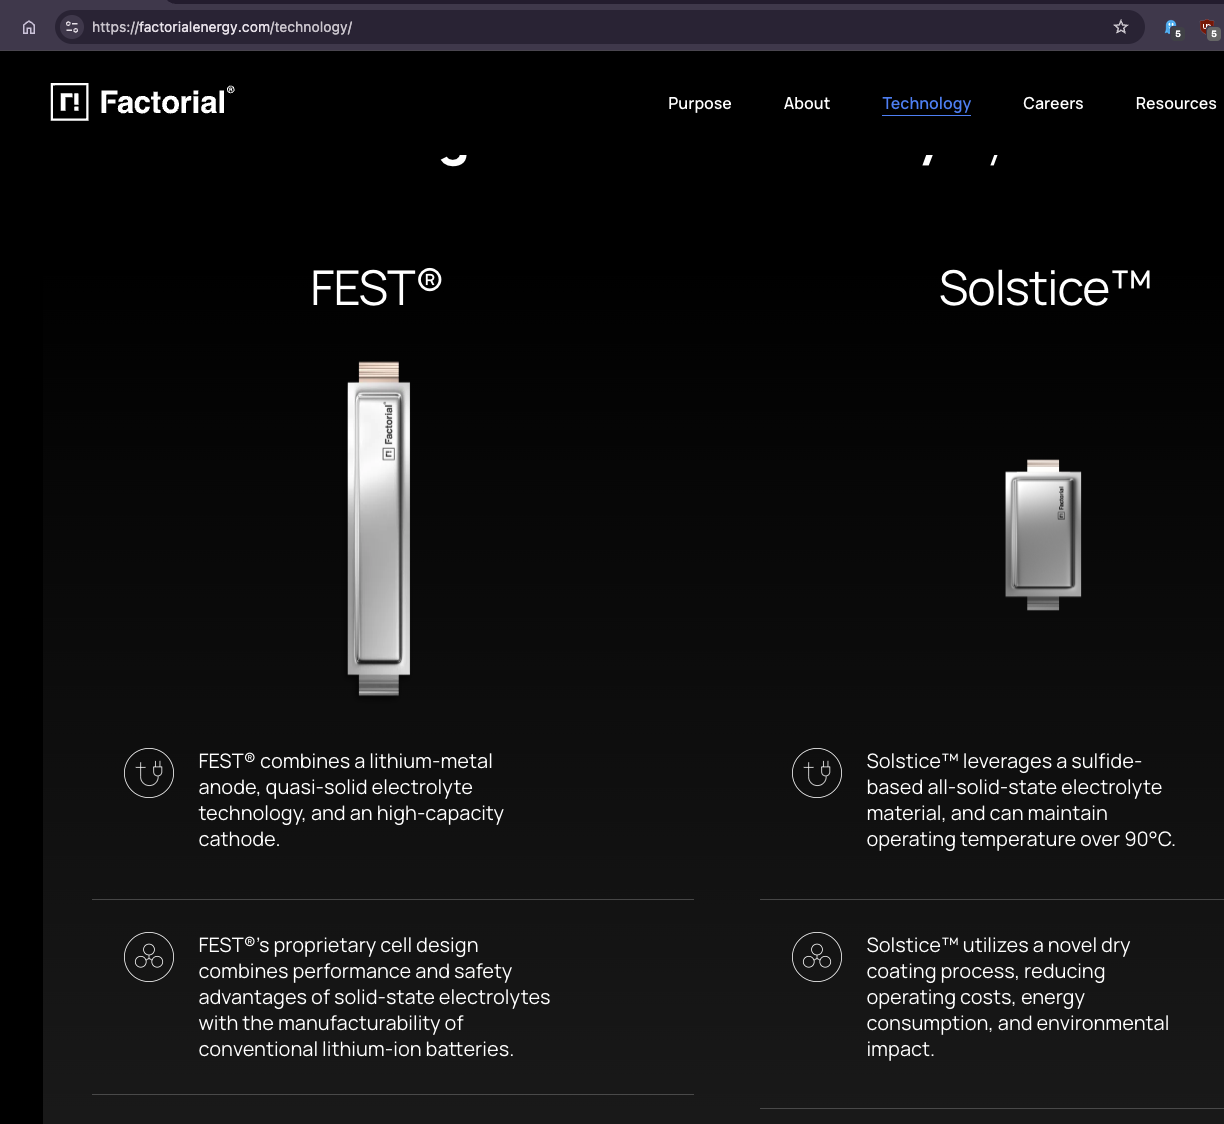Image resolution: width=1224 pixels, height=1124 pixels.
Task: Bookmark this page with the star icon
Action: point(1121,27)
